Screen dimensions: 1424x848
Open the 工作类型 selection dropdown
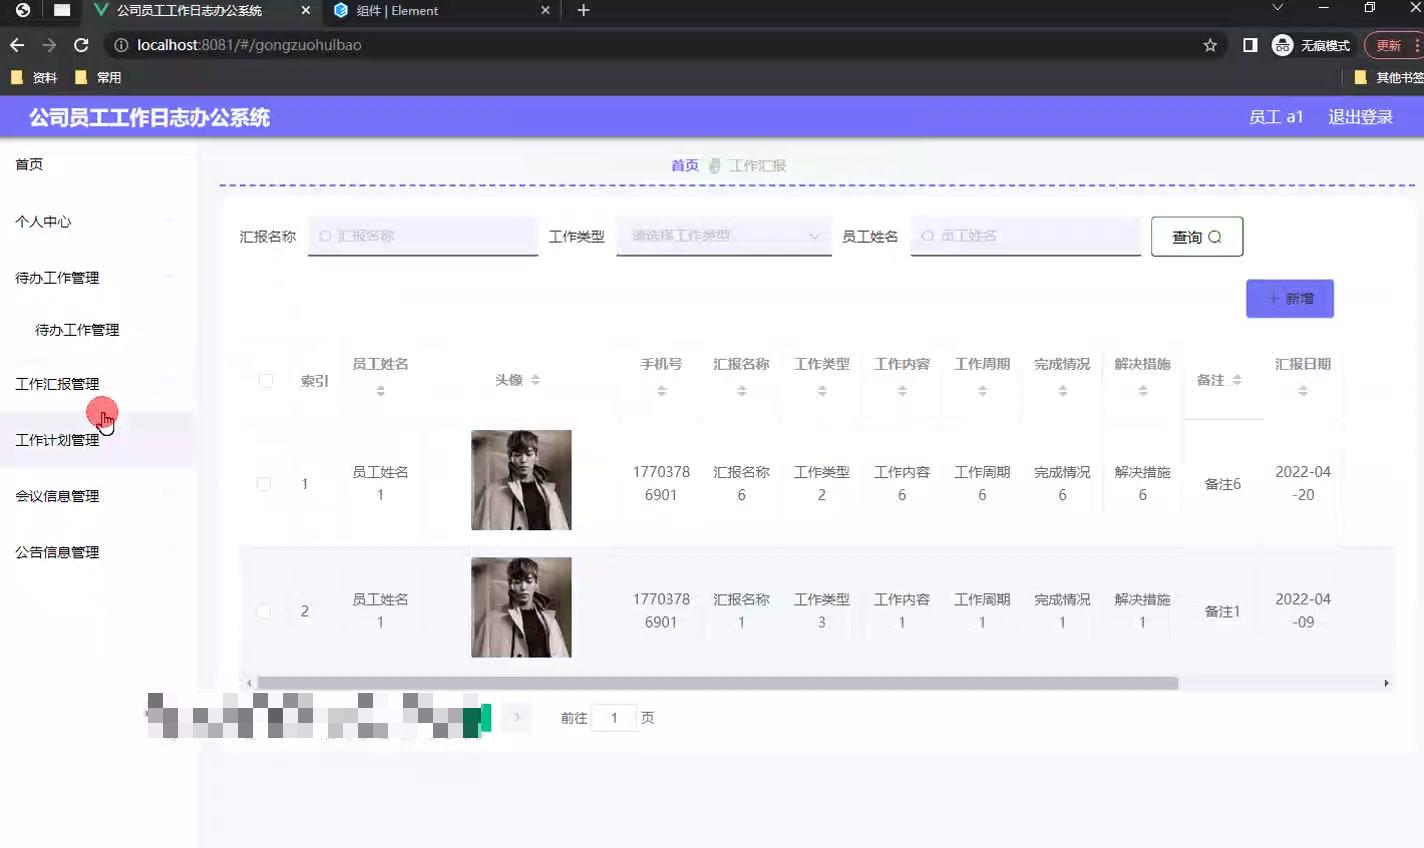point(722,236)
